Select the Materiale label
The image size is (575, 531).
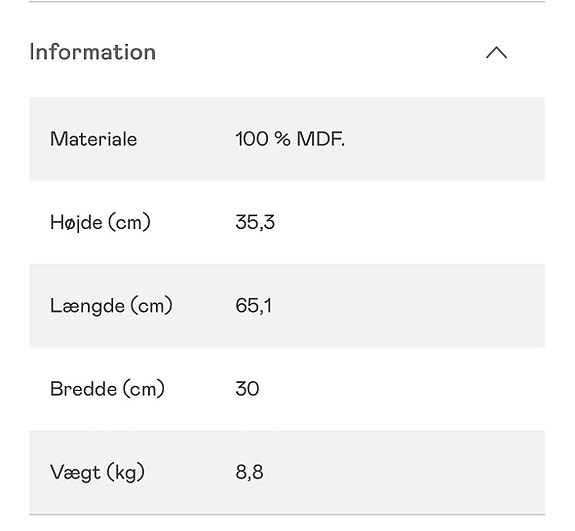click(x=94, y=139)
